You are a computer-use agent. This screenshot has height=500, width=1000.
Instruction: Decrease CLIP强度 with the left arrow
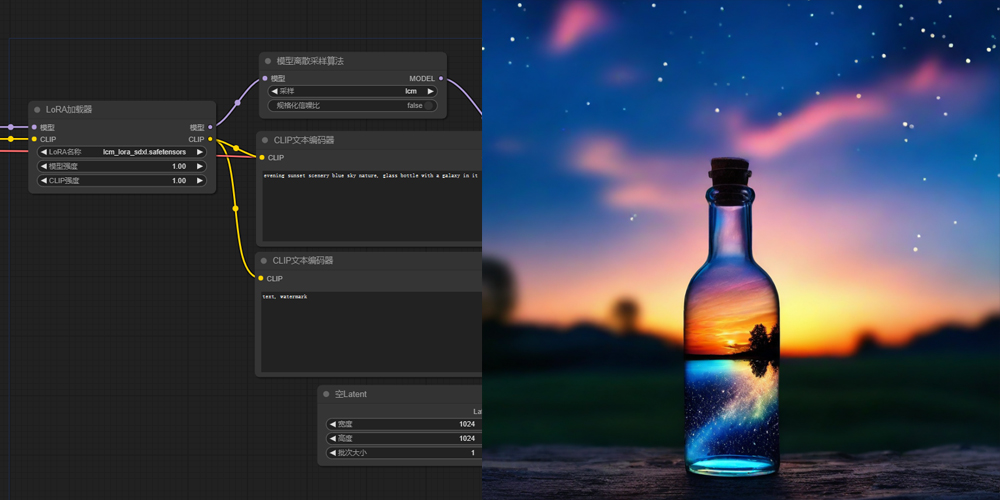pos(43,180)
